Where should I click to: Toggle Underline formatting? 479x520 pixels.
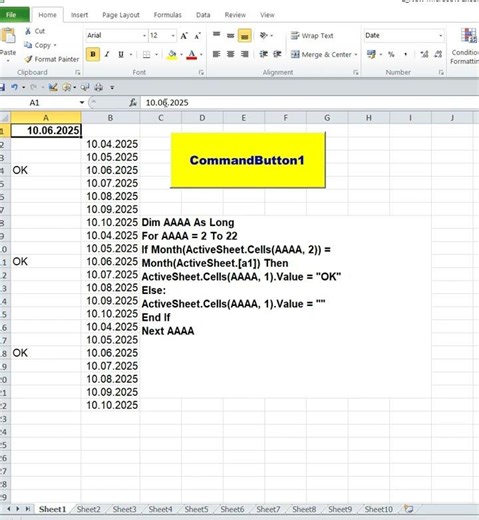coord(121,54)
